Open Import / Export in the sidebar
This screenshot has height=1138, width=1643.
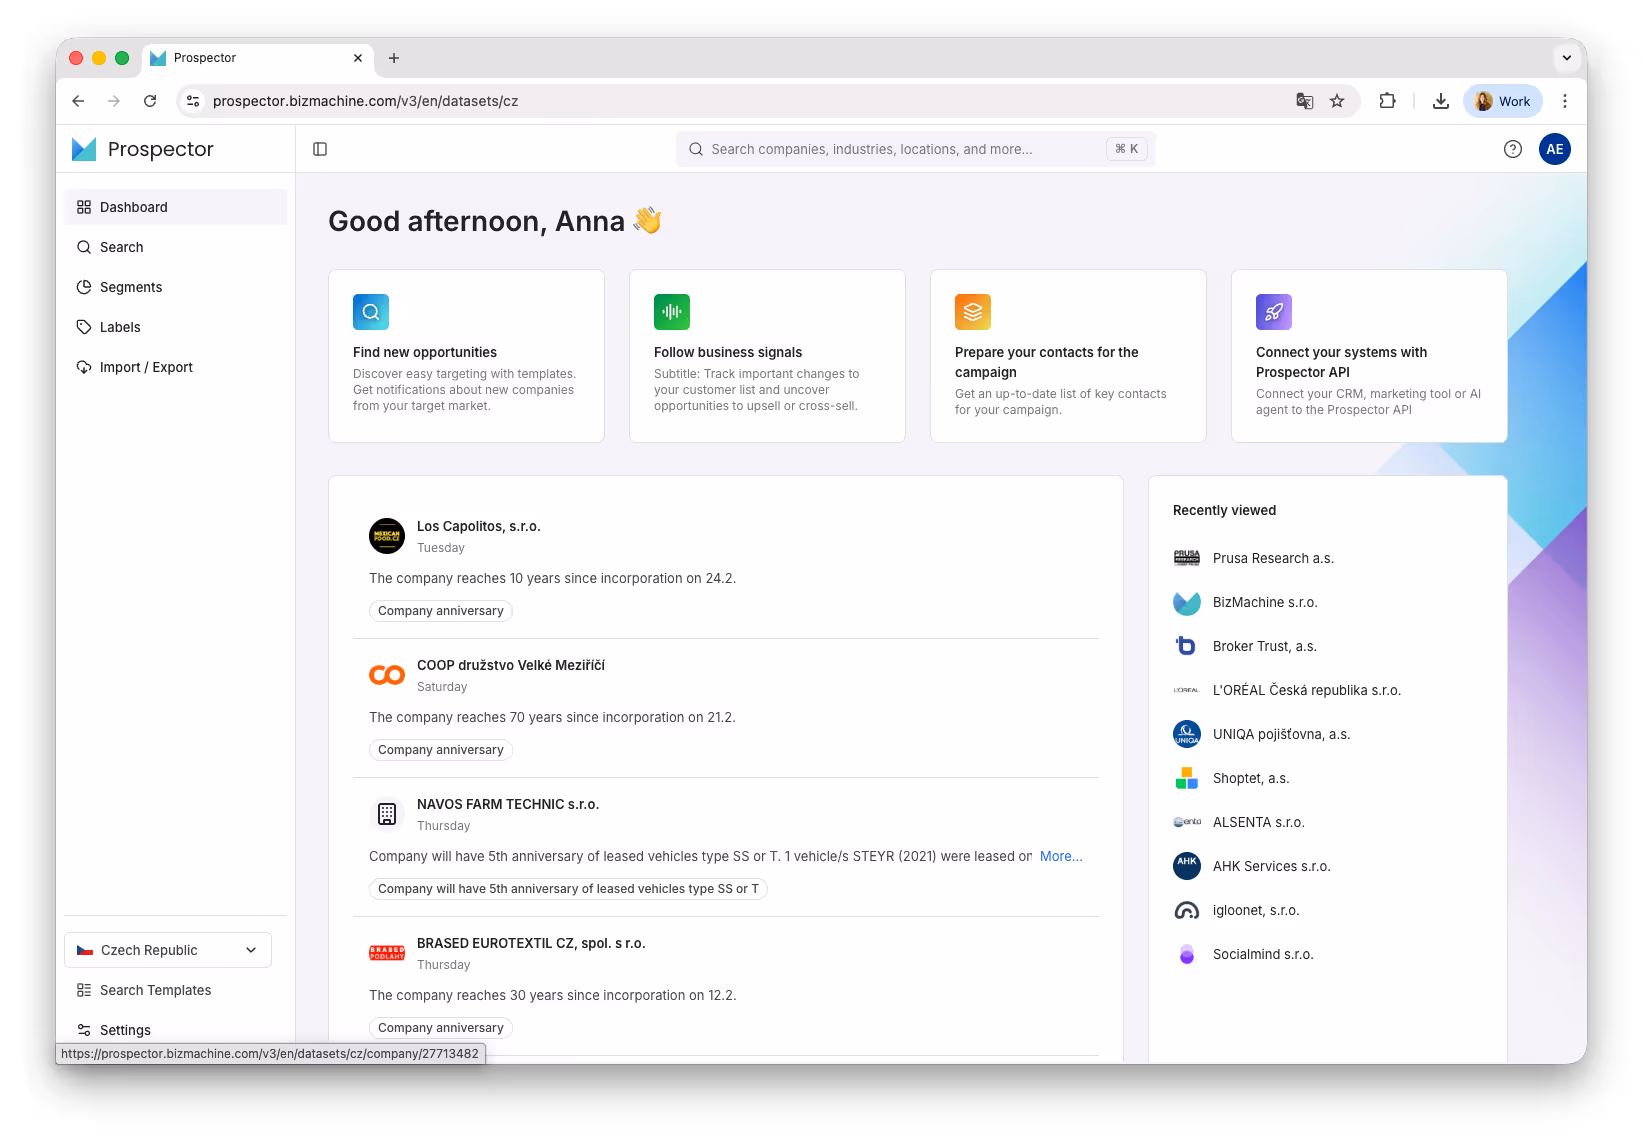click(x=176, y=367)
